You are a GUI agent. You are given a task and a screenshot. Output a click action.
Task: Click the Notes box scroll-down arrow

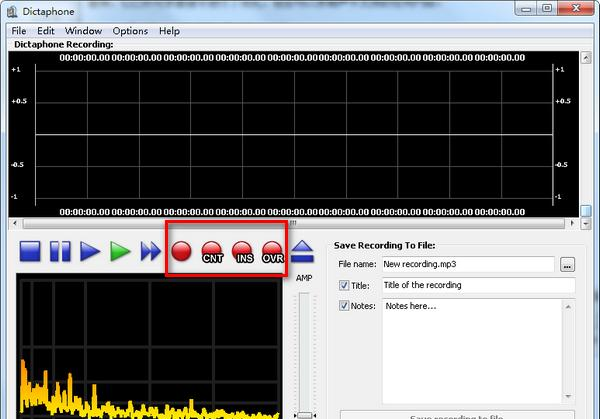click(x=568, y=396)
